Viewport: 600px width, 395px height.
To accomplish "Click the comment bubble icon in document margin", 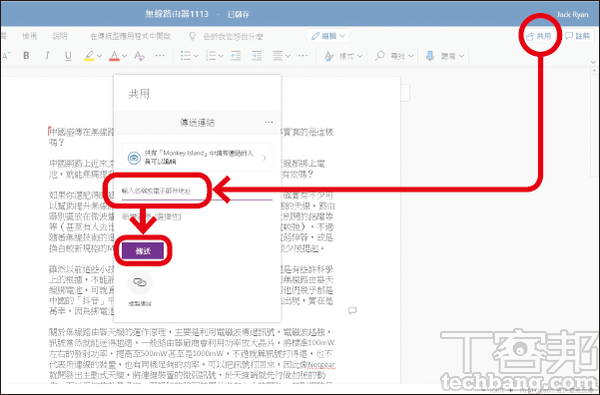I will [x=352, y=310].
